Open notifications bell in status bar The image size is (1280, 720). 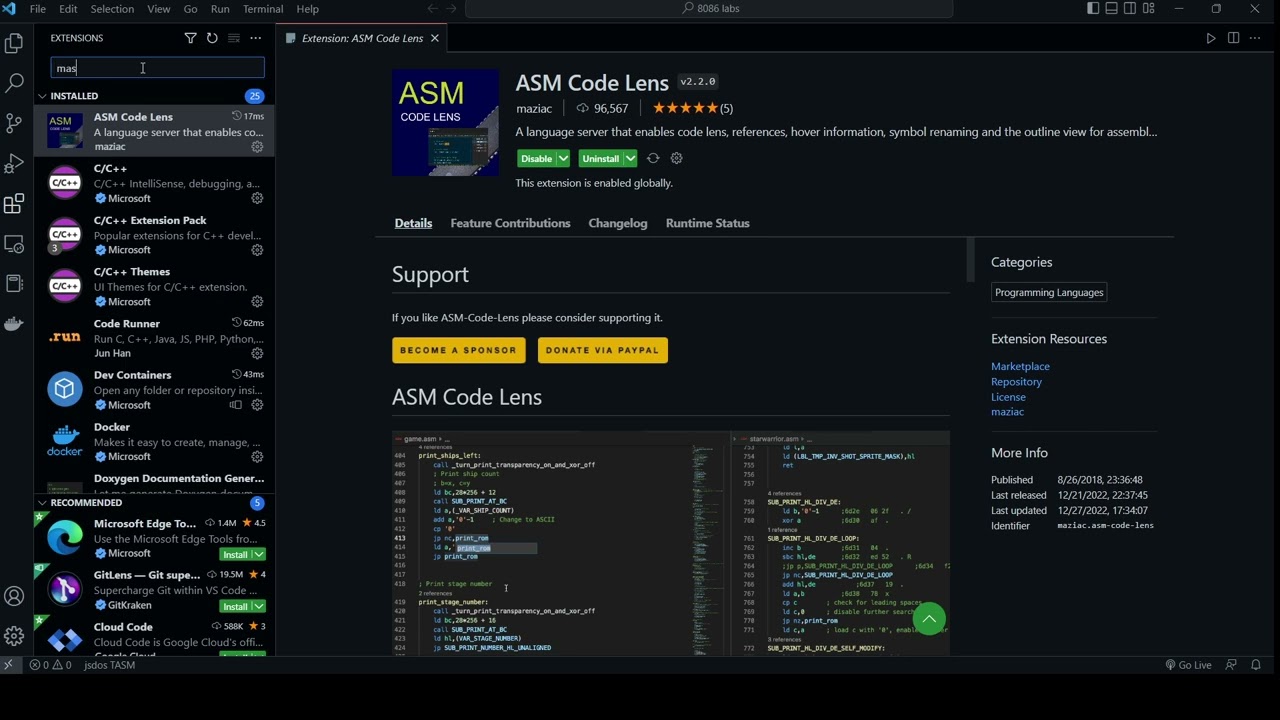pos(1256,665)
